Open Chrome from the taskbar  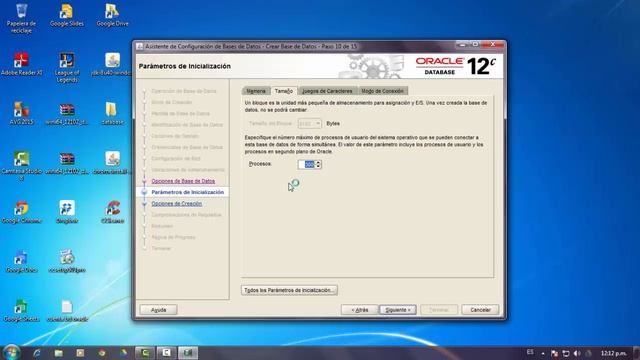point(102,353)
